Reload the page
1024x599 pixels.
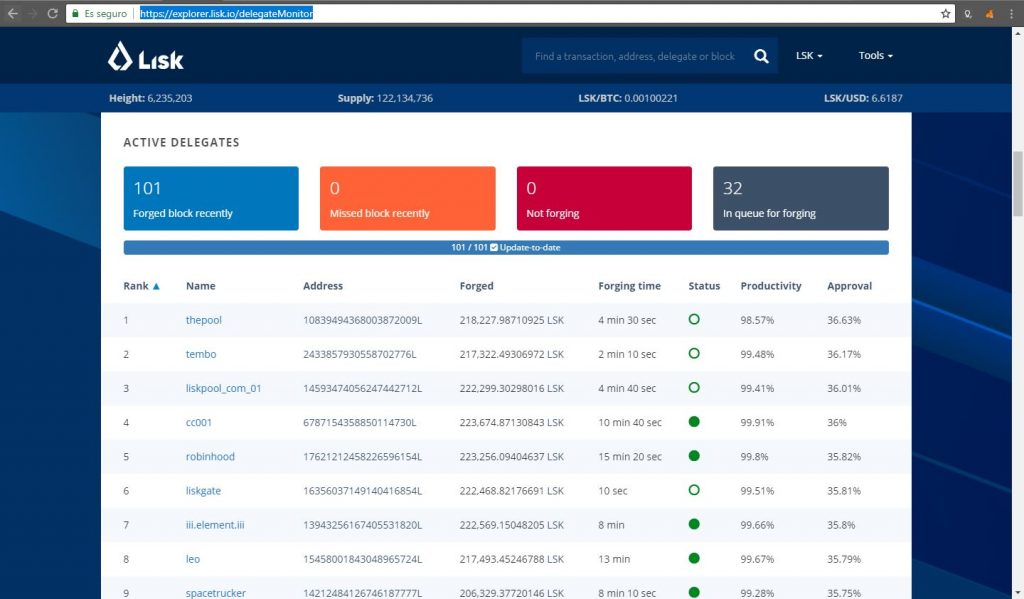(x=52, y=13)
